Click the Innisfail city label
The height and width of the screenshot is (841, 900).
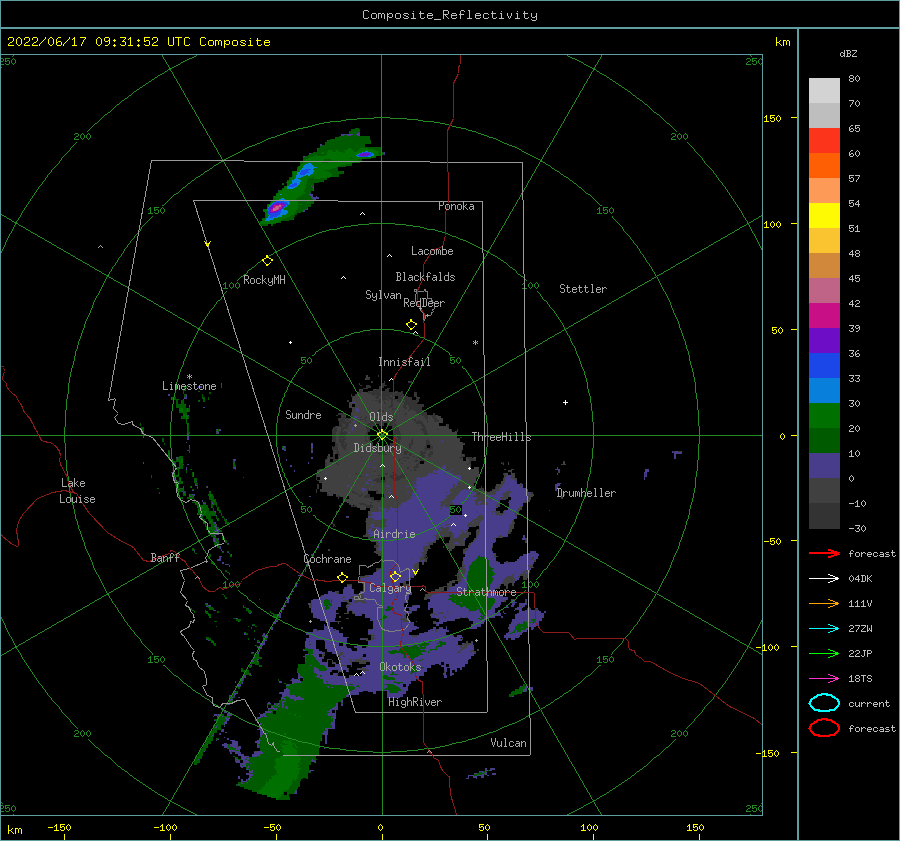pyautogui.click(x=404, y=362)
